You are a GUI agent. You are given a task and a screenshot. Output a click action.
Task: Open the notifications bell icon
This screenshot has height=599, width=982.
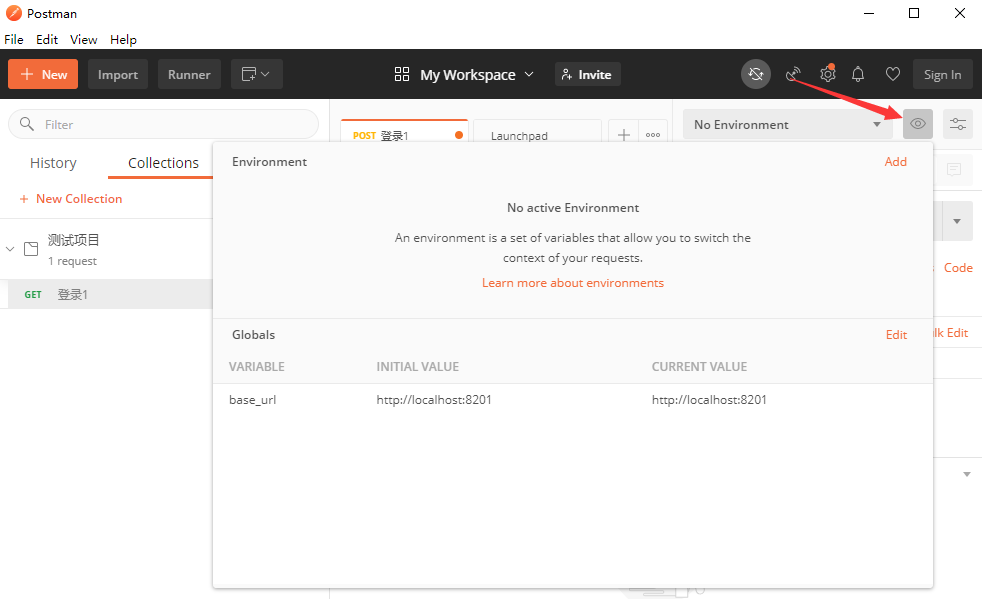point(858,75)
